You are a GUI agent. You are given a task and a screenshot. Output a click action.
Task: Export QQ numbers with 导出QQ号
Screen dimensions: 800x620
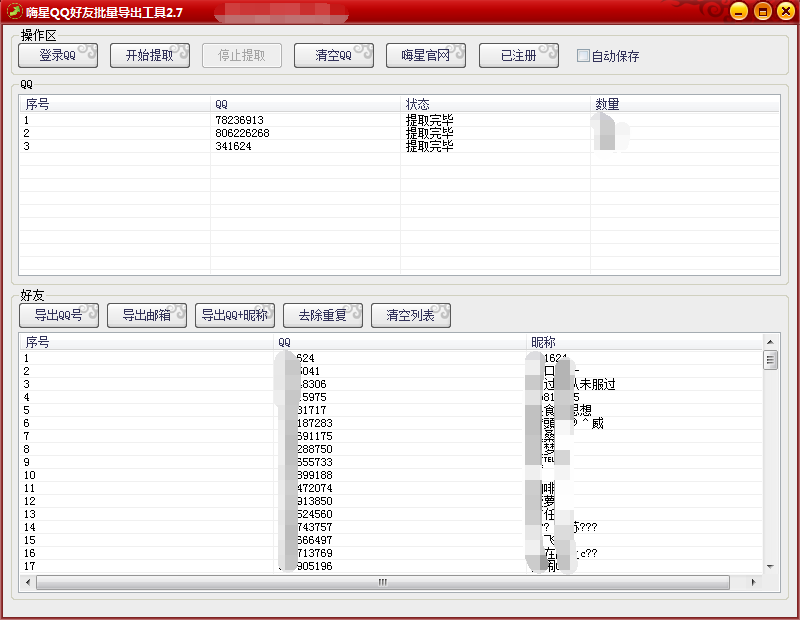59,315
